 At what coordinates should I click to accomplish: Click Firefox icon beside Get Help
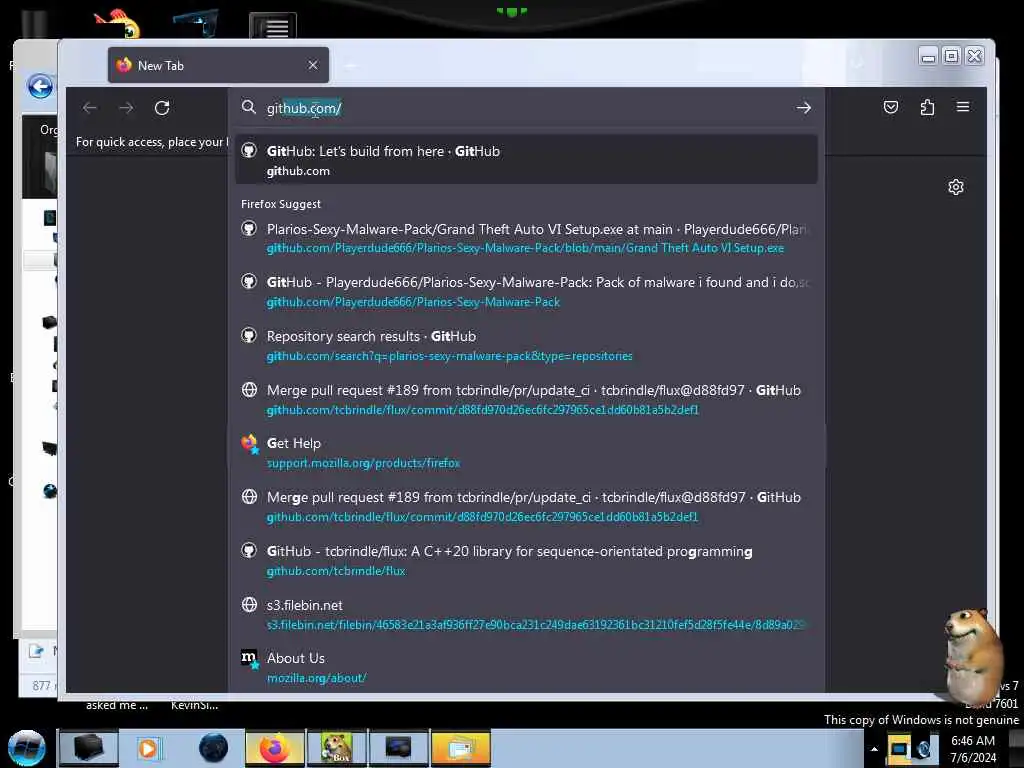pyautogui.click(x=249, y=443)
